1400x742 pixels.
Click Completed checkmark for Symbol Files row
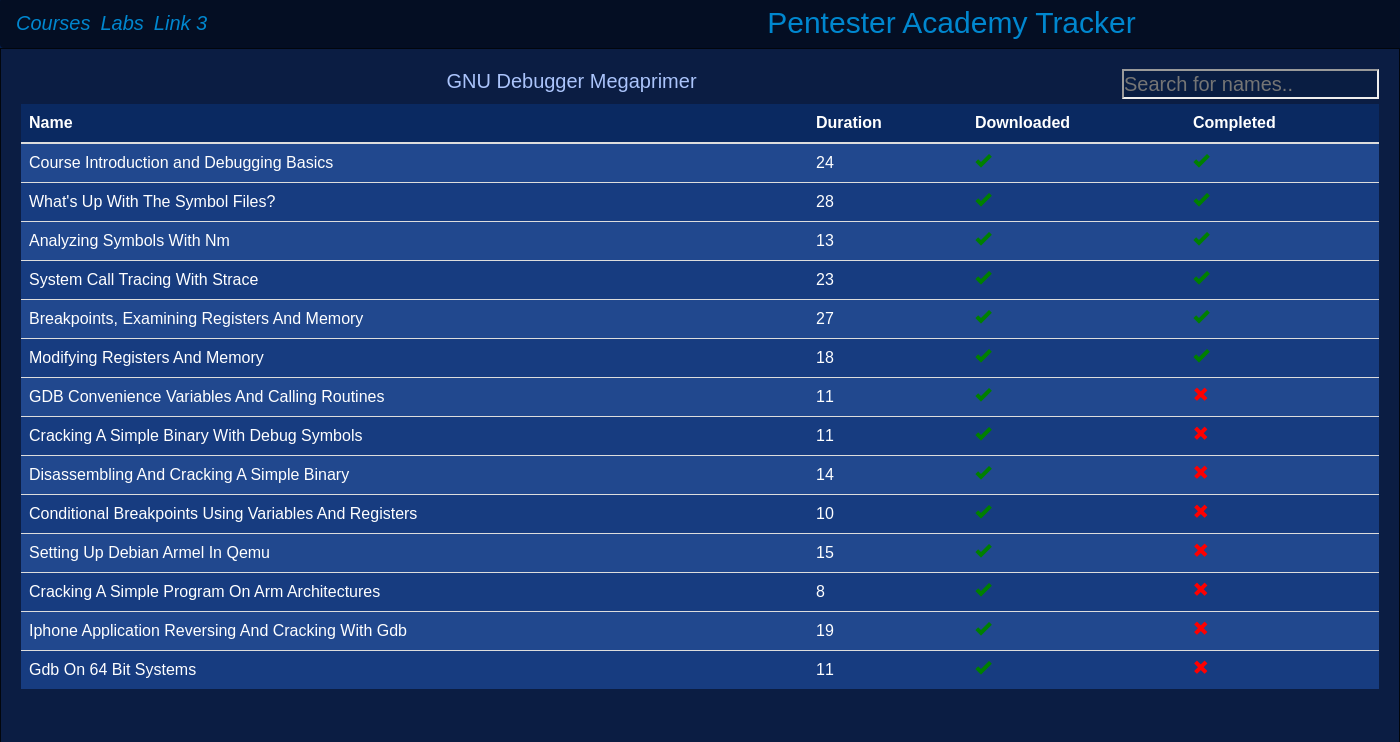1201,200
